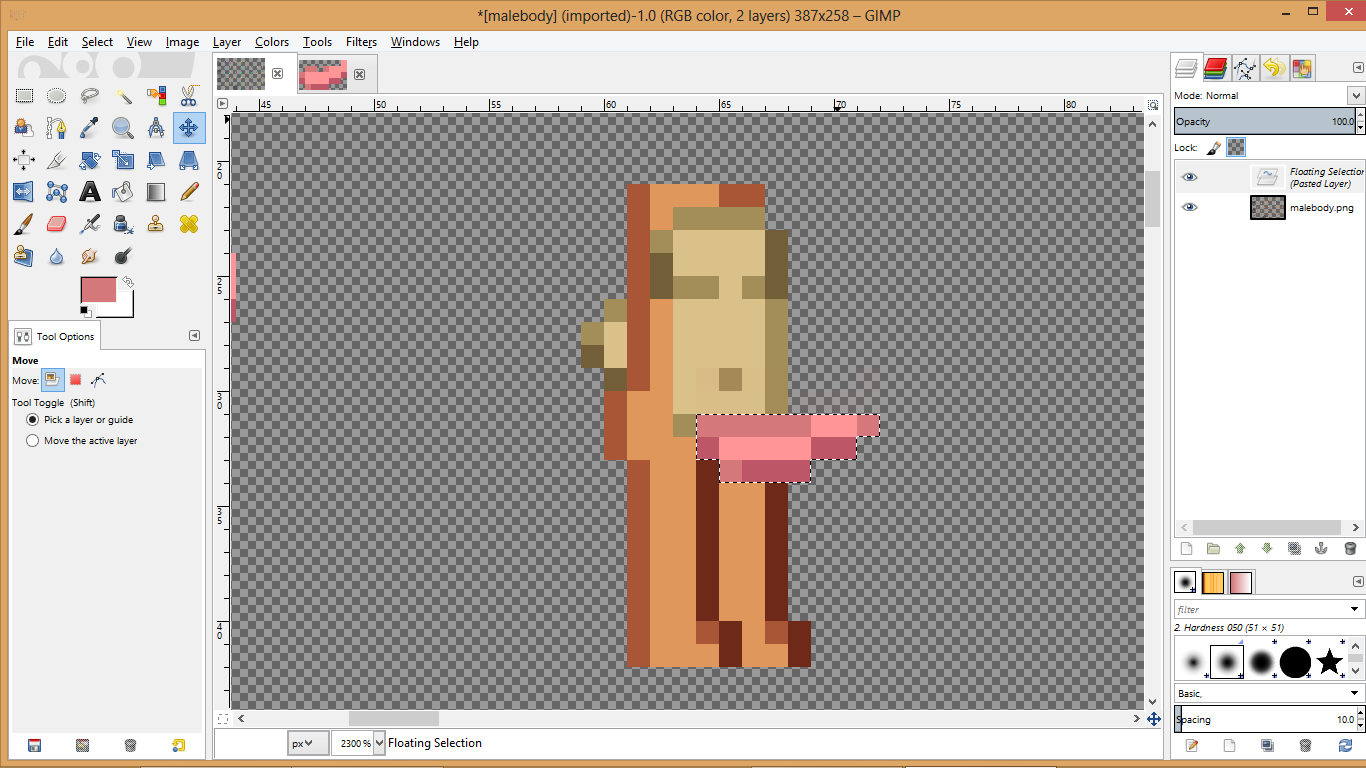Click the malebody.png layer name
The height and width of the screenshot is (768, 1366).
pyautogui.click(x=1321, y=208)
